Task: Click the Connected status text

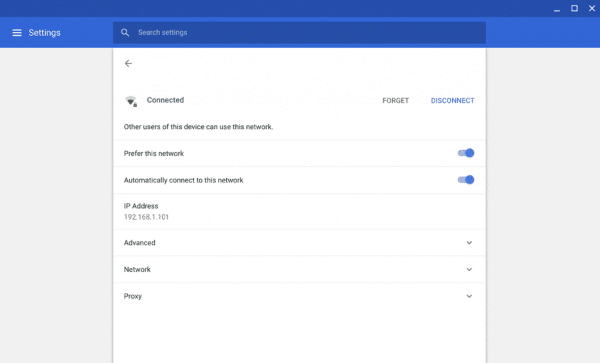Action: [x=165, y=100]
